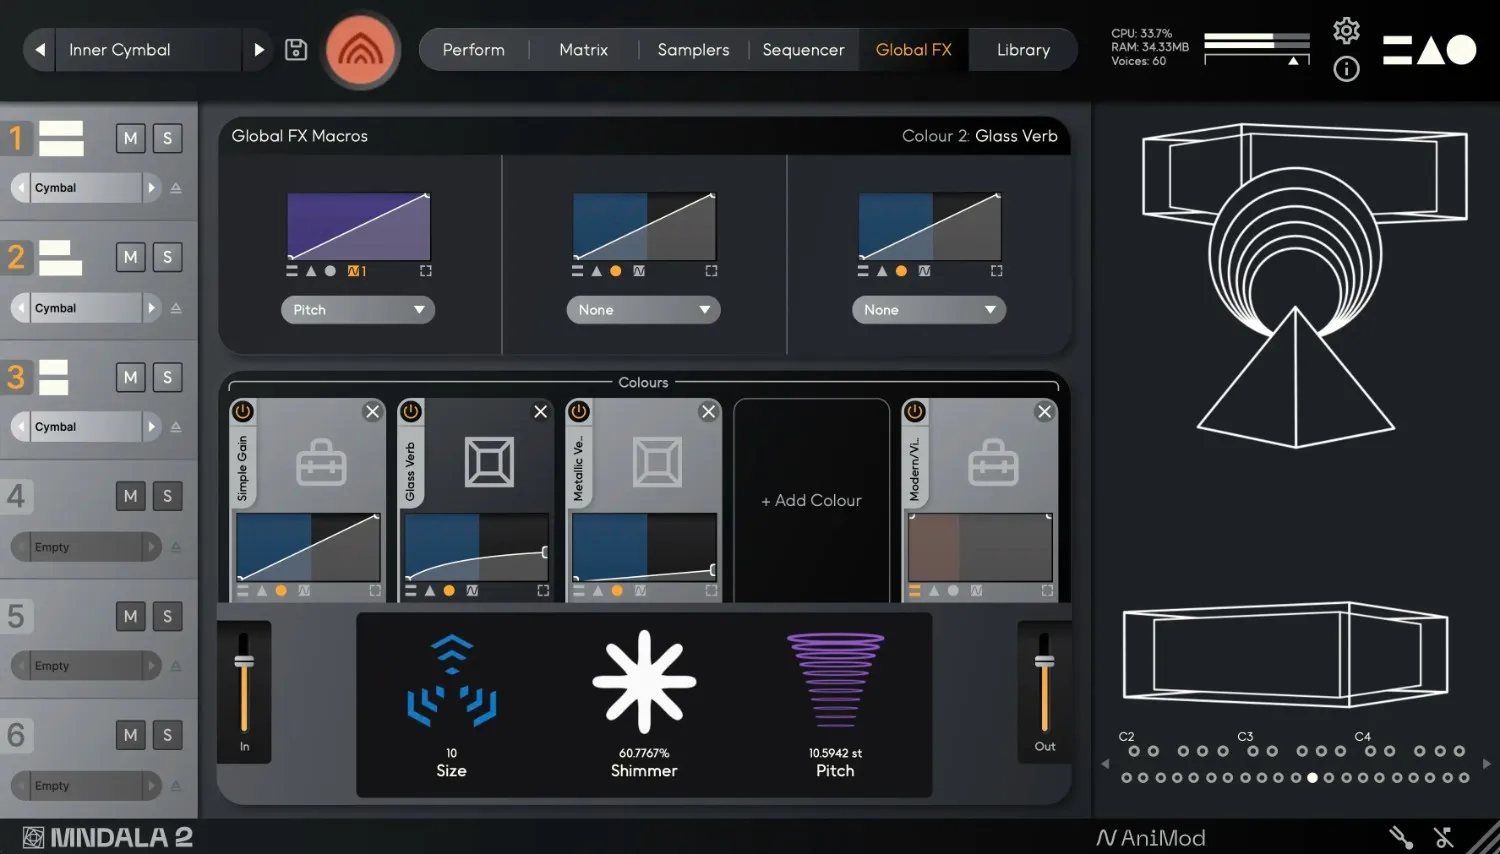1500x854 pixels.
Task: Click the blue Size icon
Action: coord(451,681)
